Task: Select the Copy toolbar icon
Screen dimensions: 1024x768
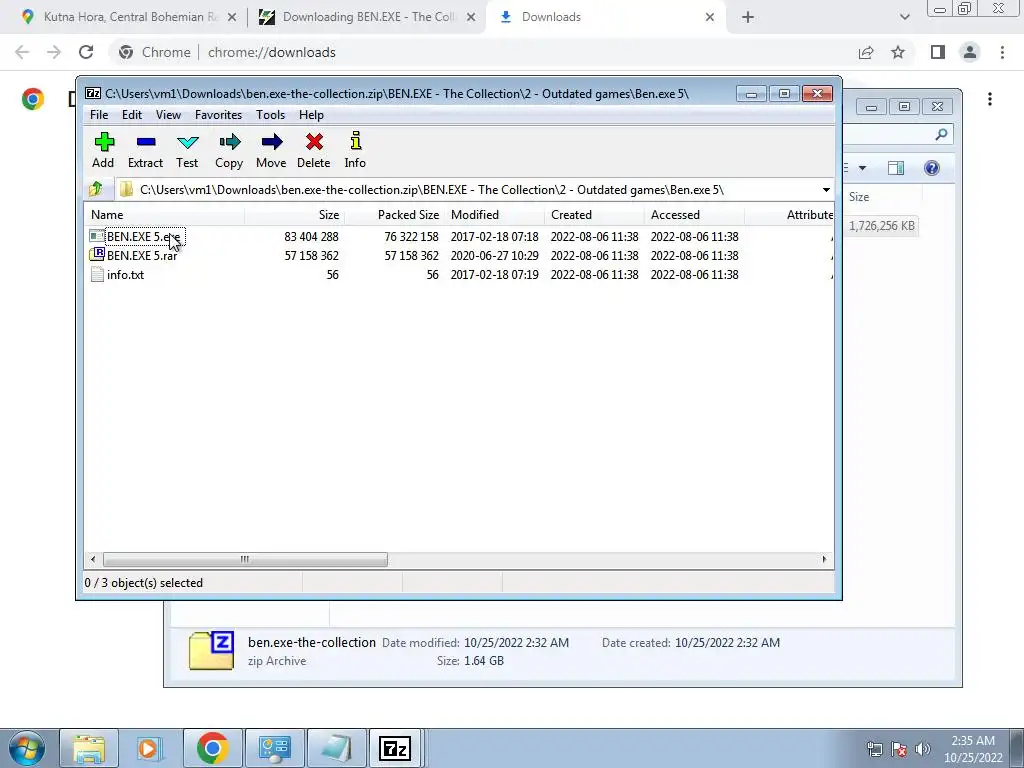Action: [x=229, y=150]
